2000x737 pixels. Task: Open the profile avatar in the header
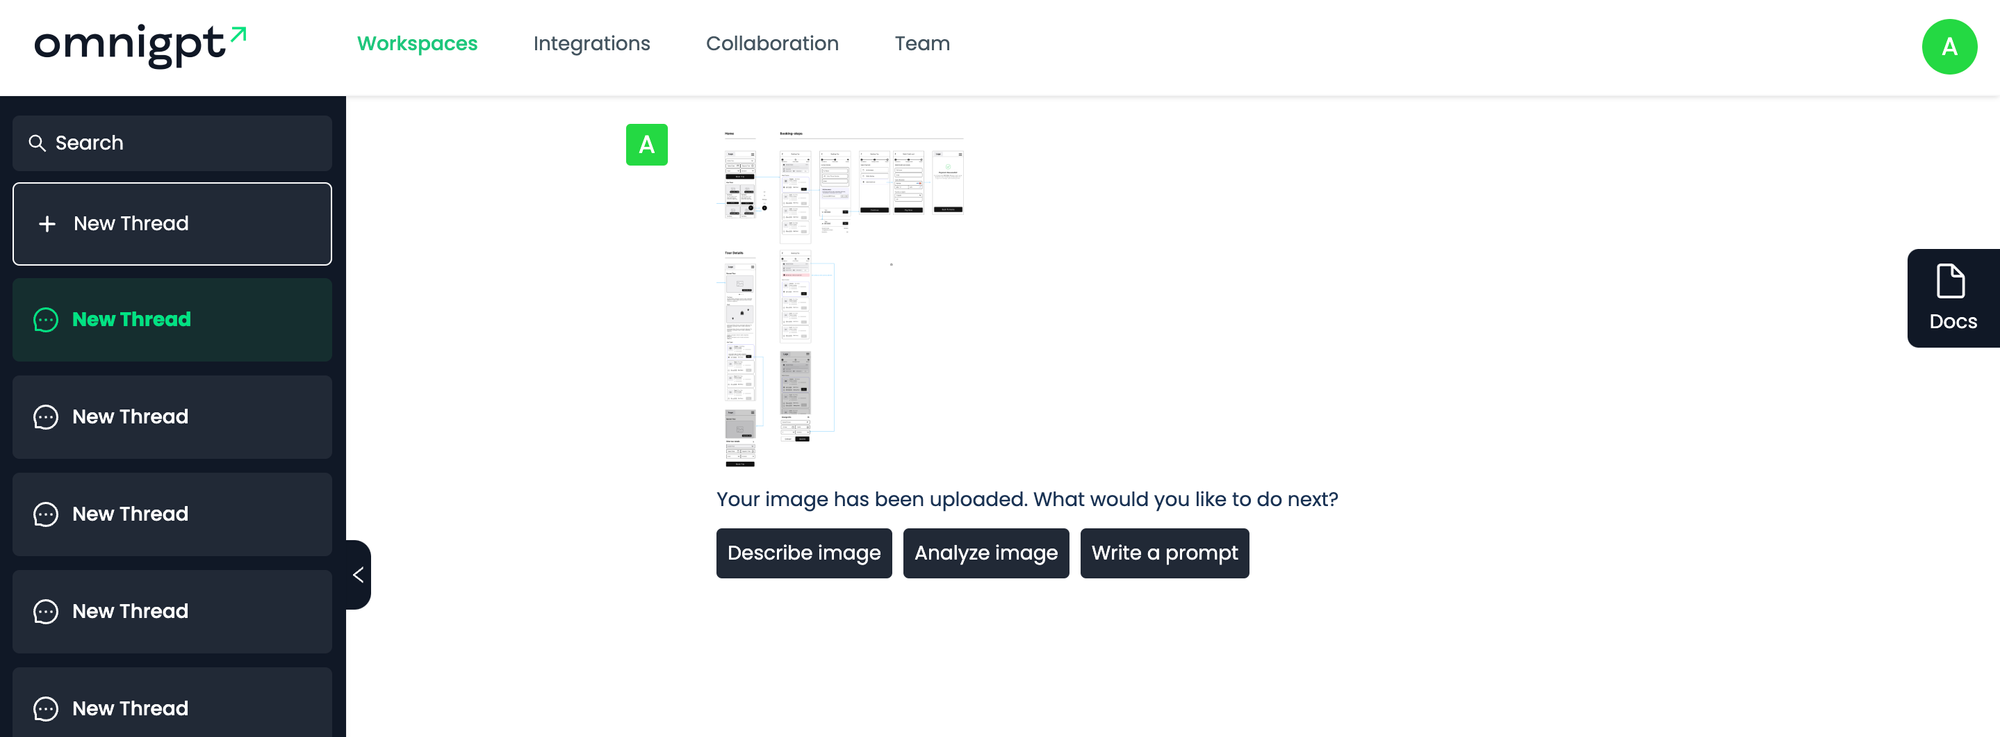pyautogui.click(x=1949, y=47)
